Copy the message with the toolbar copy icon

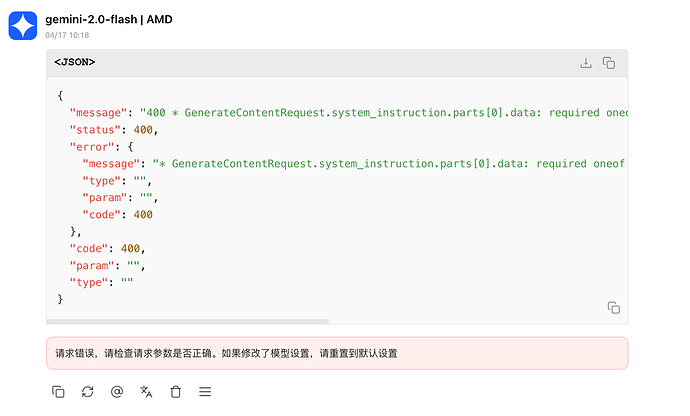(x=58, y=391)
